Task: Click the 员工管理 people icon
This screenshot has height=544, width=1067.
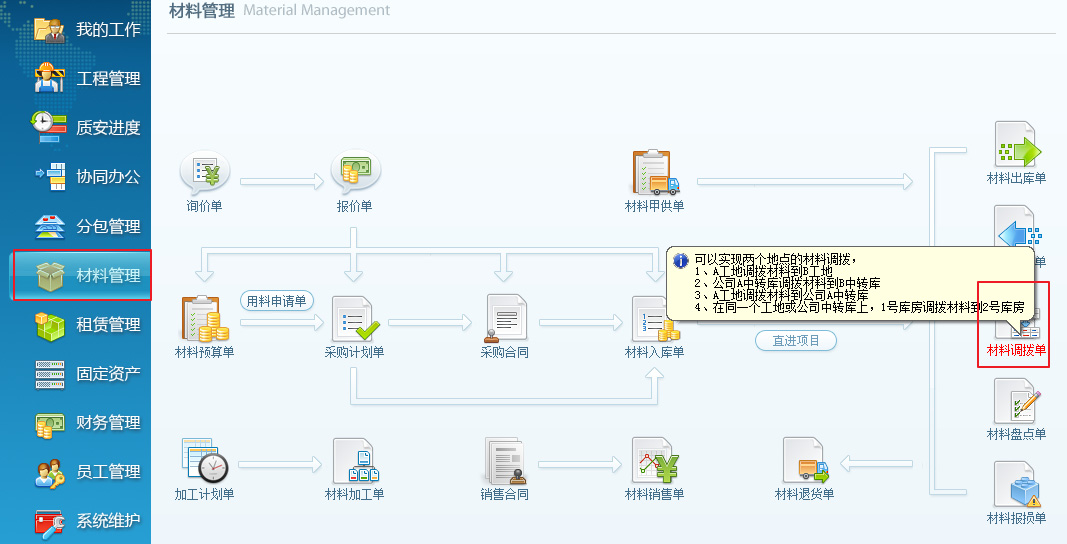Action: [50, 473]
